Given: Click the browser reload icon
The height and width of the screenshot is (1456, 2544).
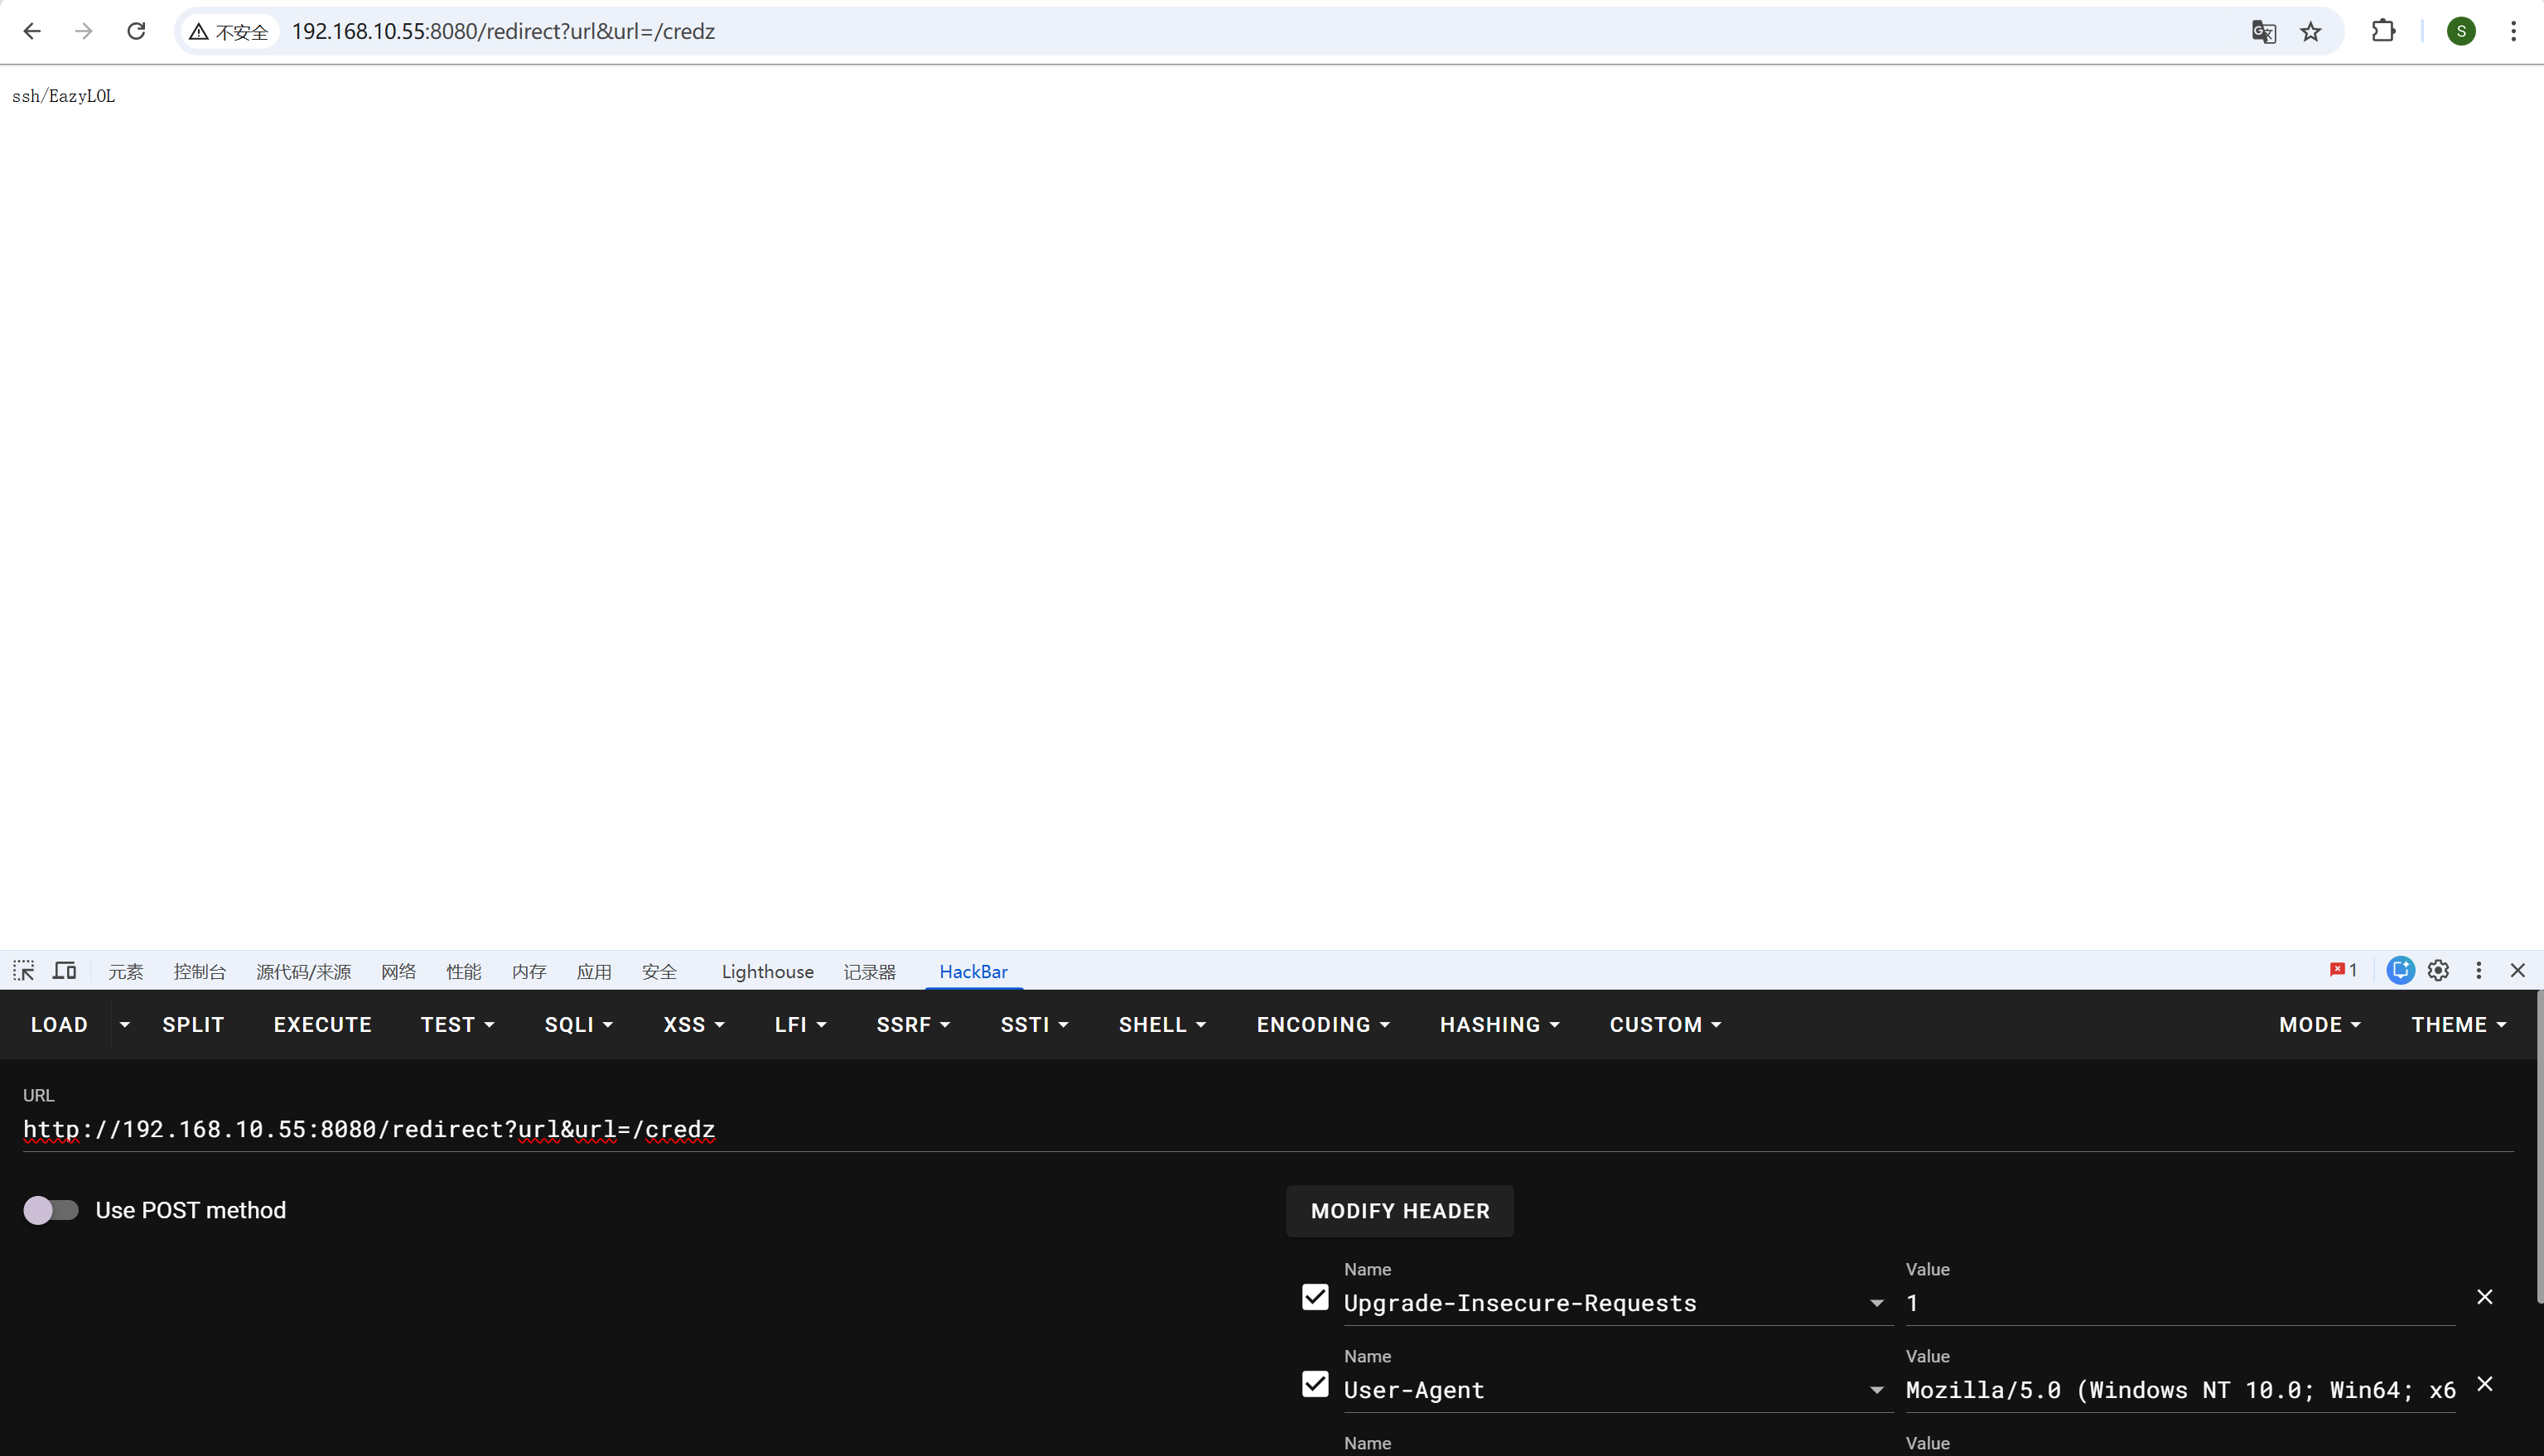Looking at the screenshot, I should (x=136, y=31).
